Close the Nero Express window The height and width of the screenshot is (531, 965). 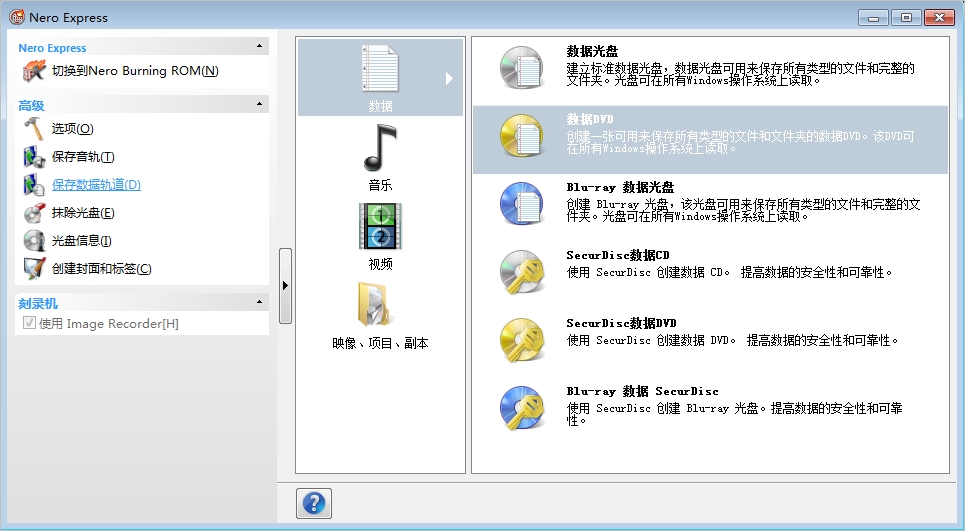(x=939, y=18)
